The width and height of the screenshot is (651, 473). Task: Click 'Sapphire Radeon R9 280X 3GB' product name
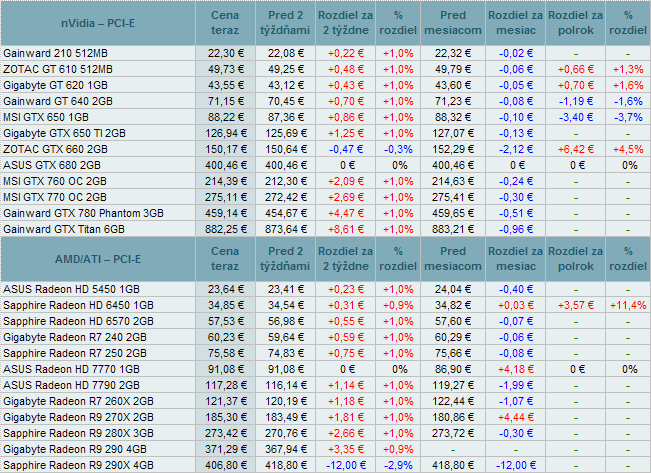point(78,433)
